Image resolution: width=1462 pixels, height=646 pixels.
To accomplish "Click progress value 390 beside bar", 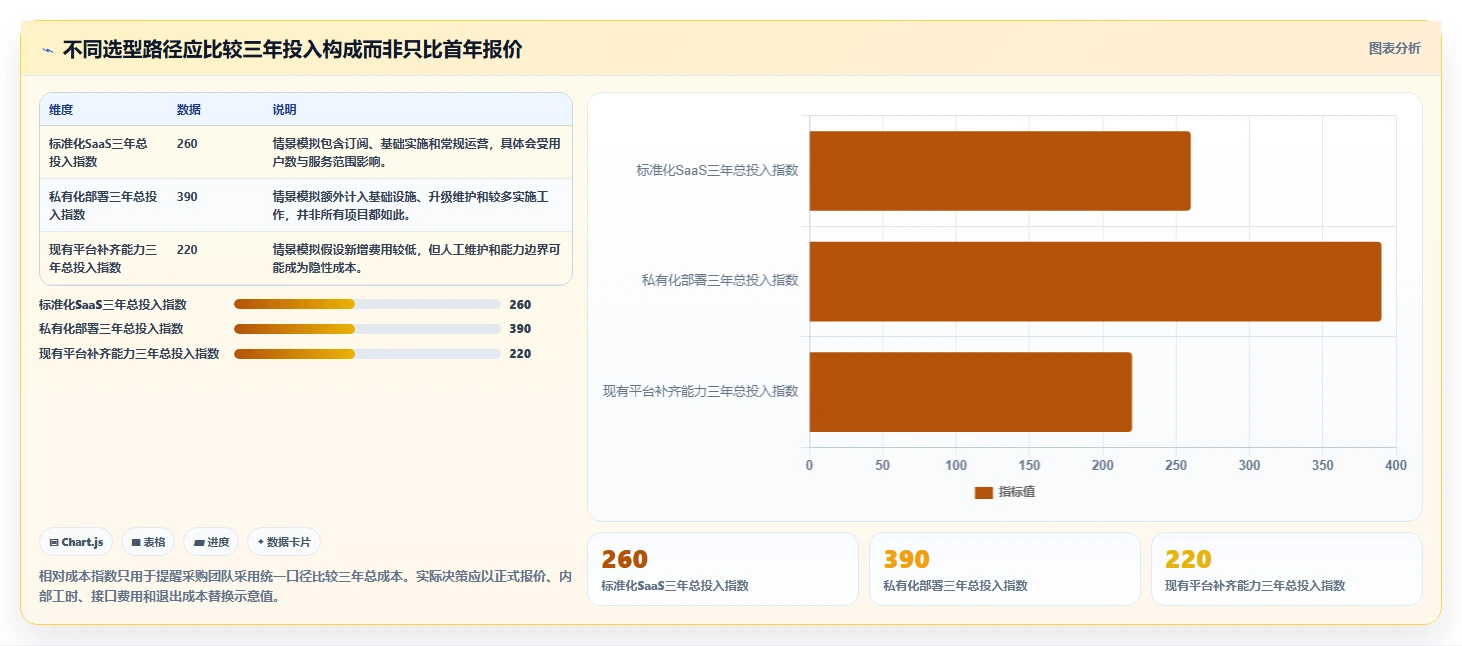I will tap(520, 329).
